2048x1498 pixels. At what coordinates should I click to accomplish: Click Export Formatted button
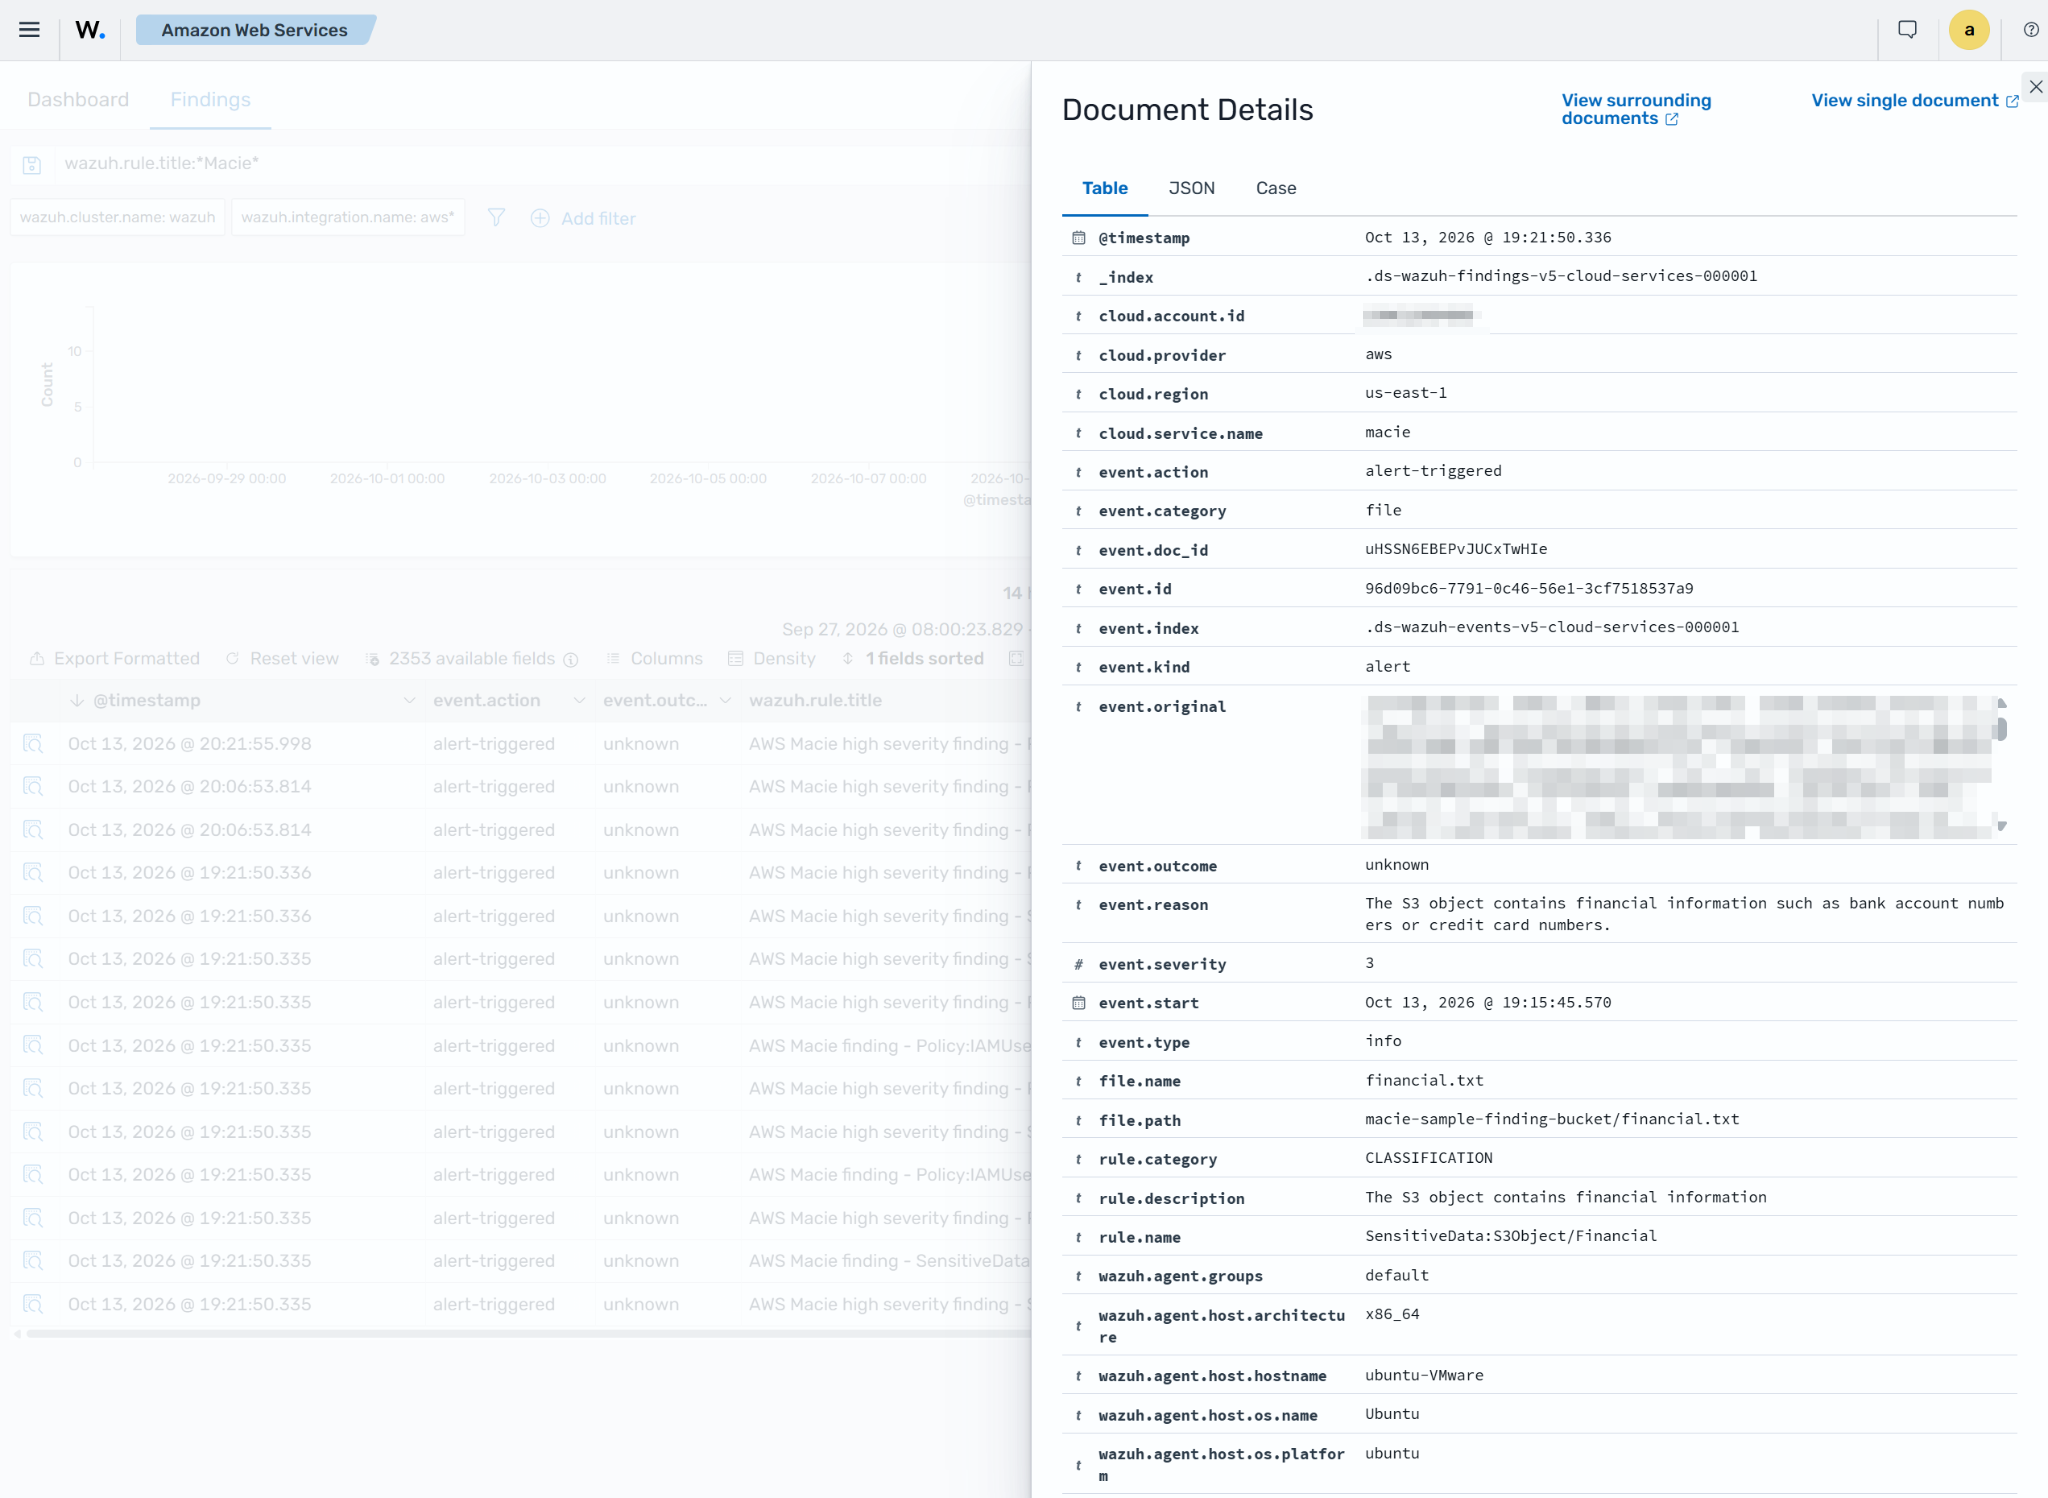click(x=115, y=659)
